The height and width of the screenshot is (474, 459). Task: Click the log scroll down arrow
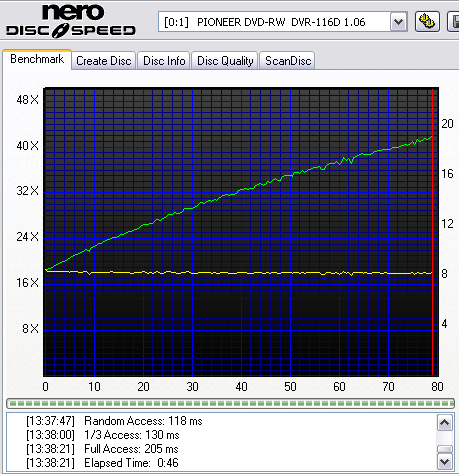(x=445, y=462)
